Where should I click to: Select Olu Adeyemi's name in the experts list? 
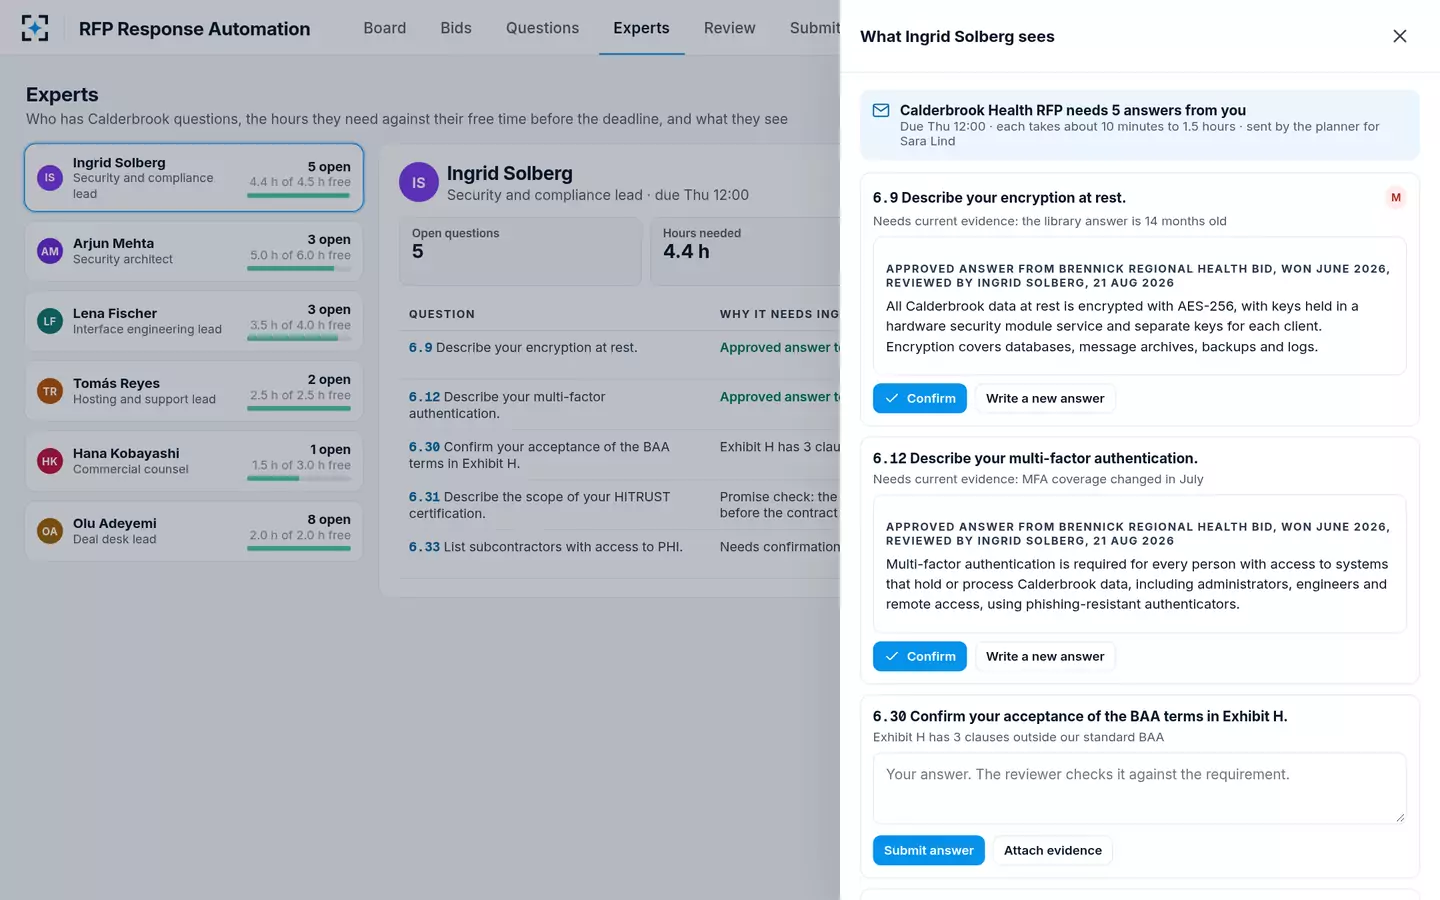coord(115,523)
